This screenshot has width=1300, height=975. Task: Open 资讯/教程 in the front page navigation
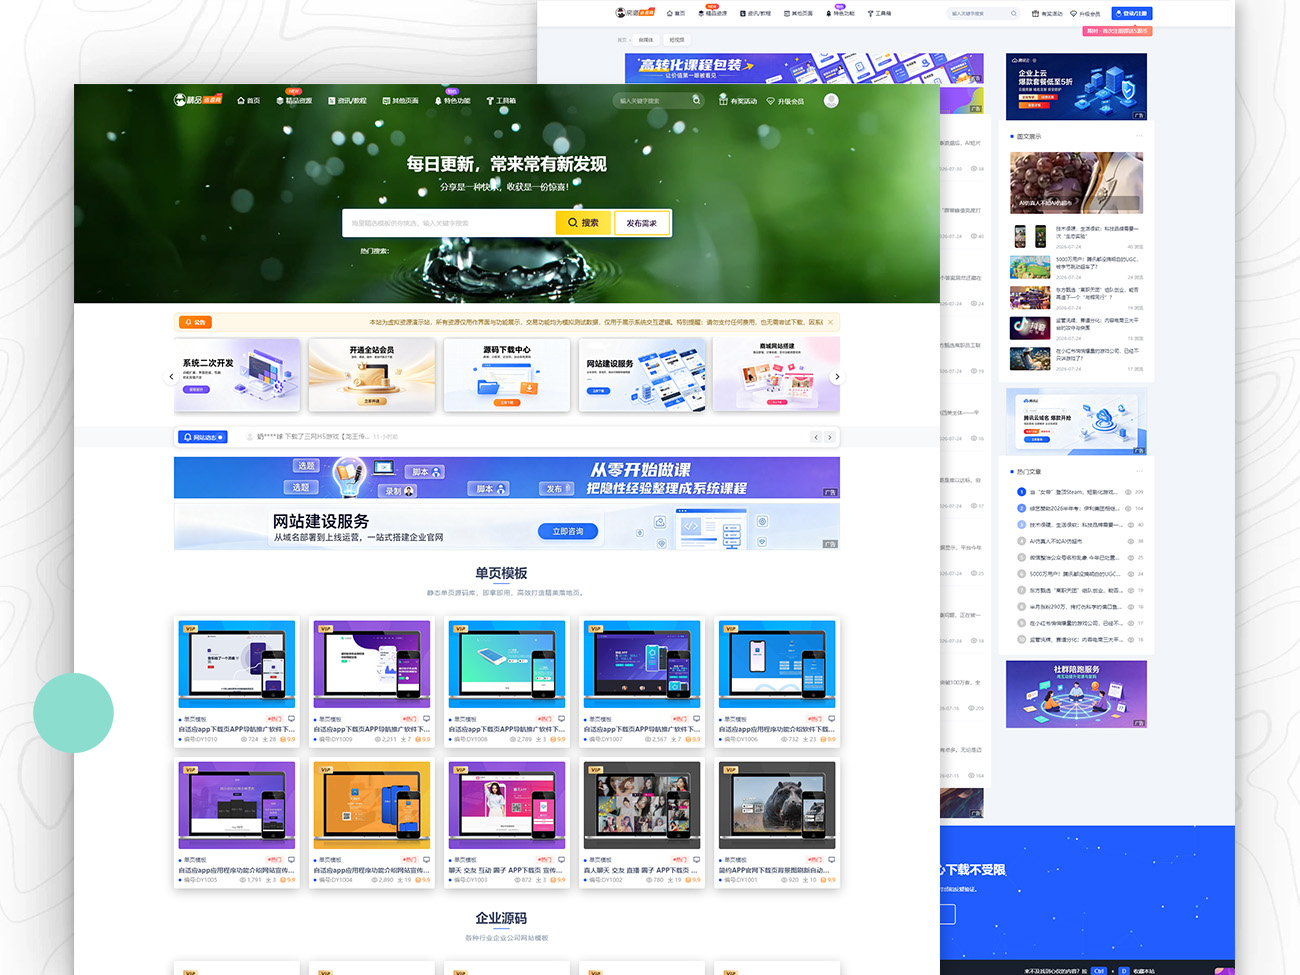[348, 101]
